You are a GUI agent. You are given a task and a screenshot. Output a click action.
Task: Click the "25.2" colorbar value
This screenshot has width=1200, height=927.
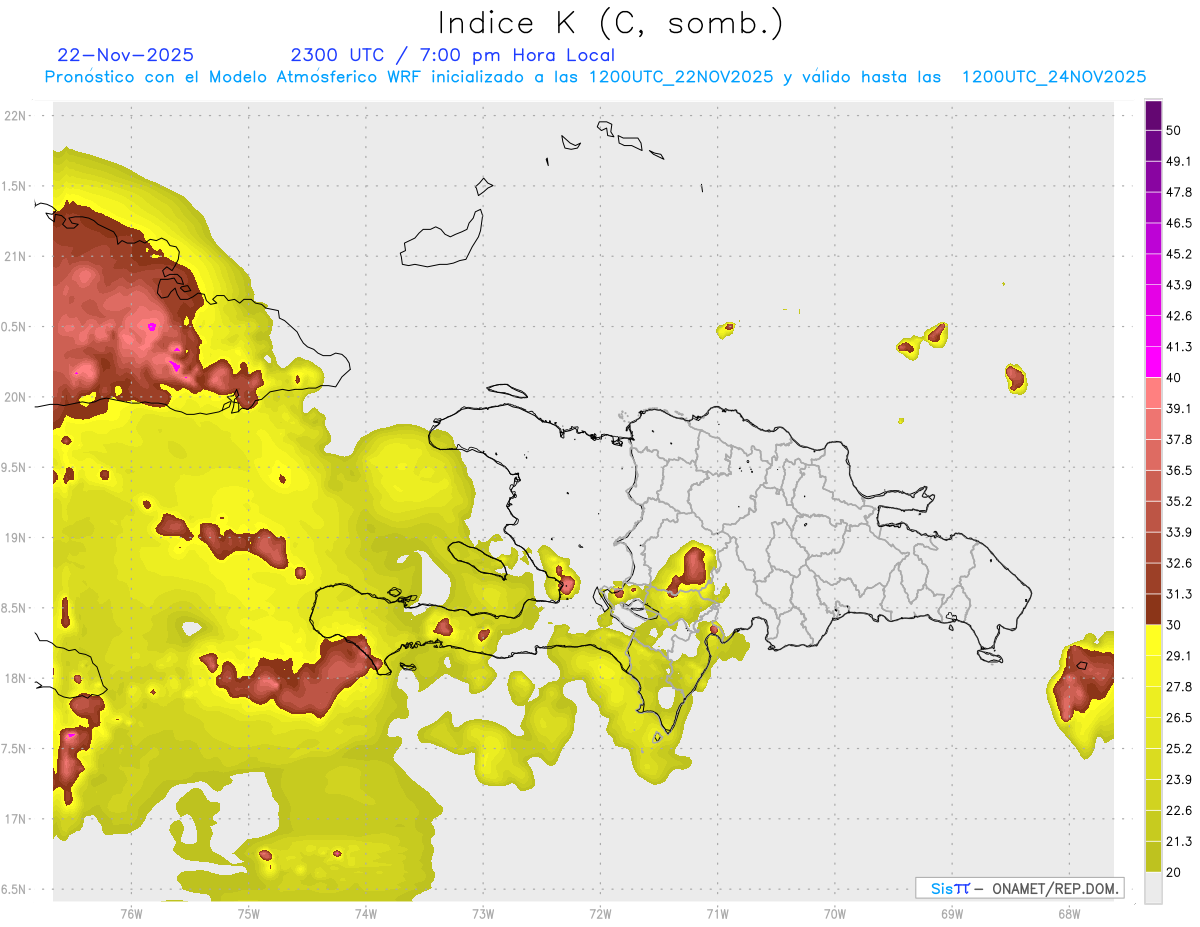pyautogui.click(x=1179, y=749)
